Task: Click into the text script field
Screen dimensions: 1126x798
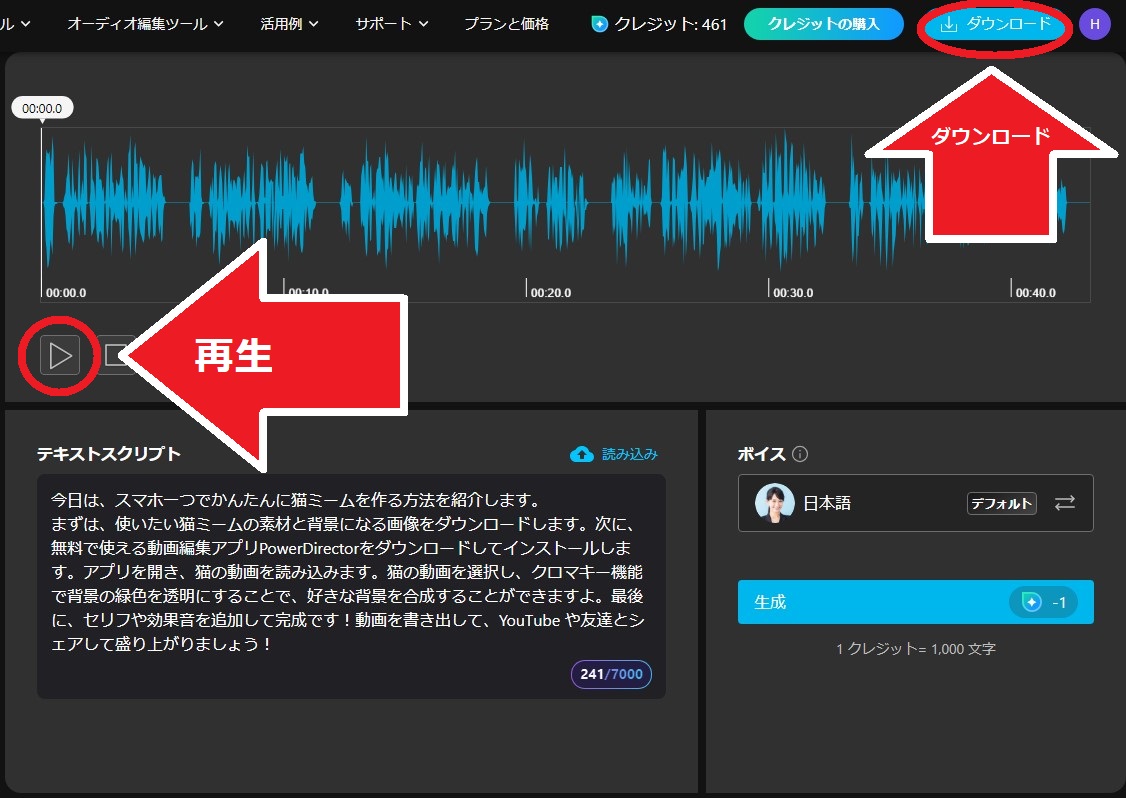Action: [351, 586]
